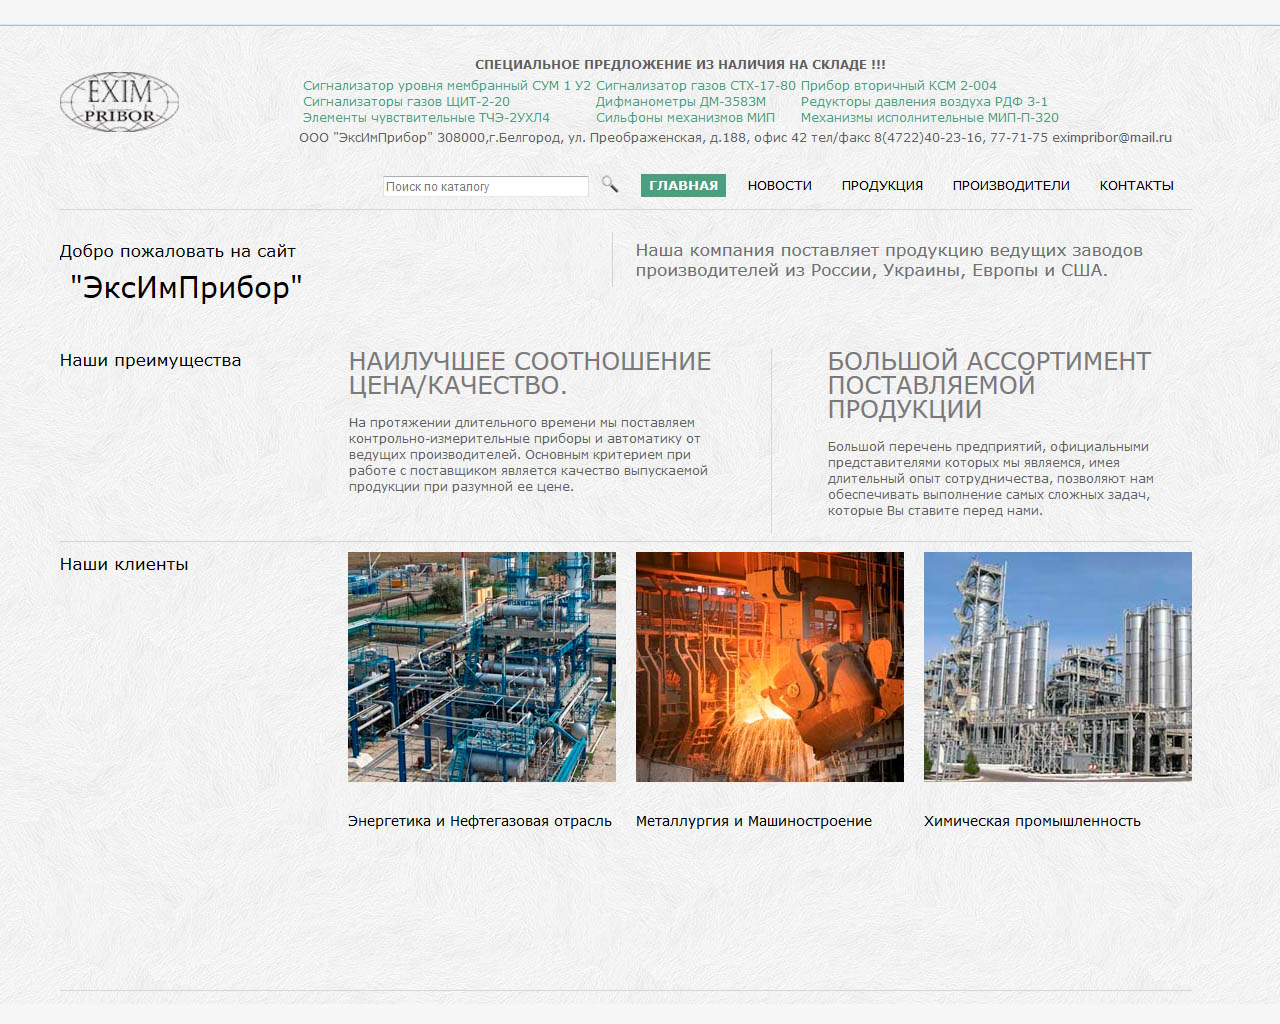Focus the "Поиск по каталогу" search field

(486, 186)
